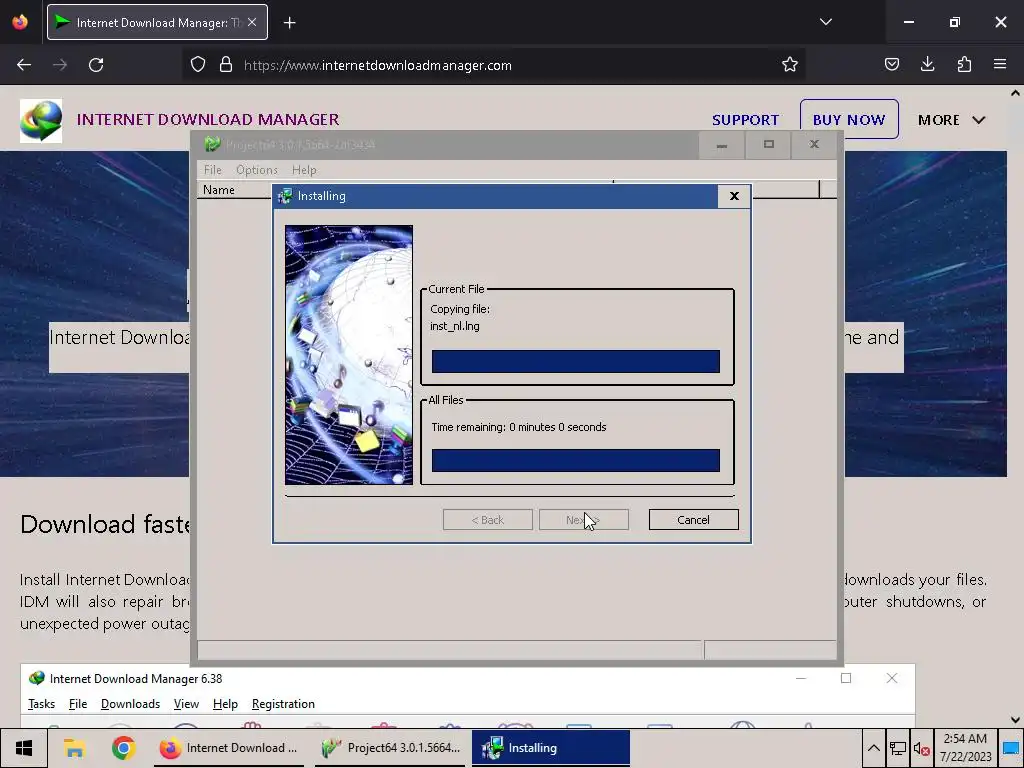The width and height of the screenshot is (1024, 768).
Task: Close the Internet Download Manager browser tab
Action: coord(252,22)
